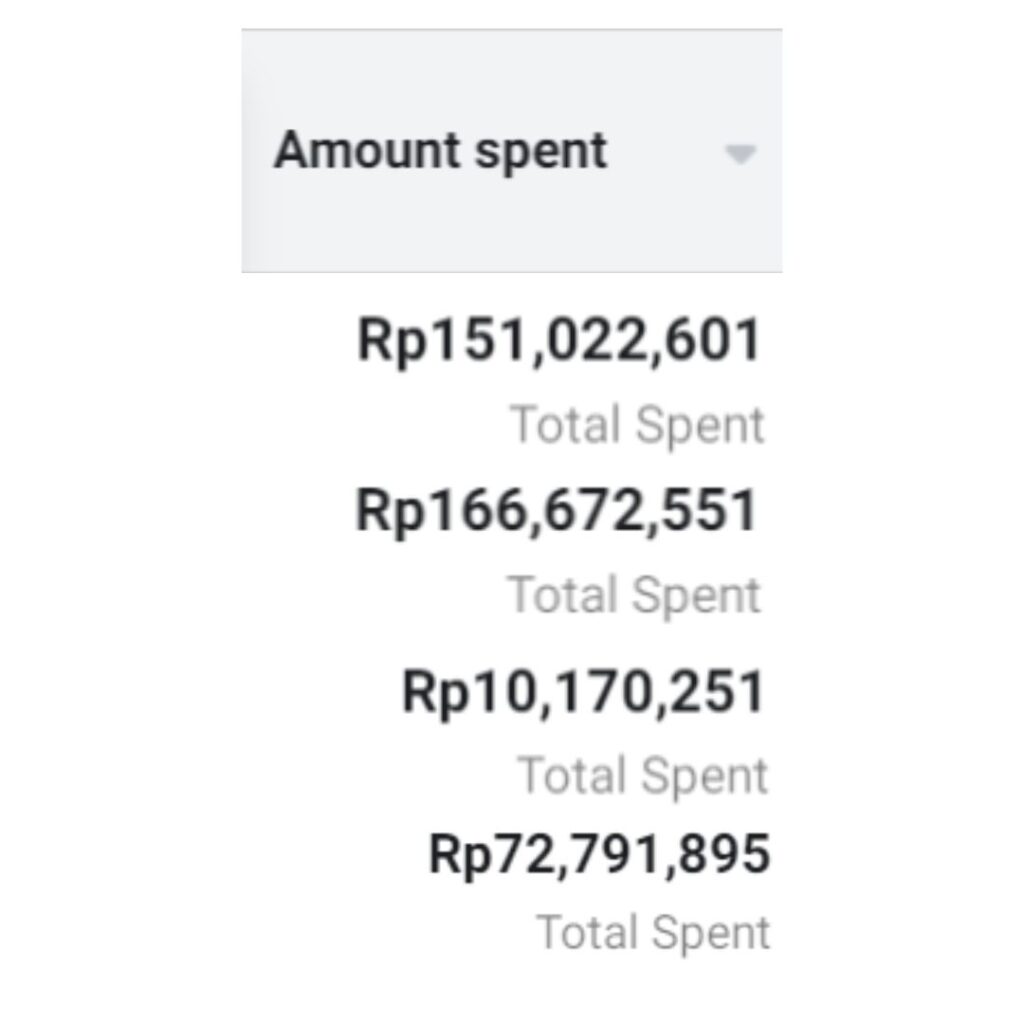Click the top-most Total Spent caption

[x=637, y=425]
